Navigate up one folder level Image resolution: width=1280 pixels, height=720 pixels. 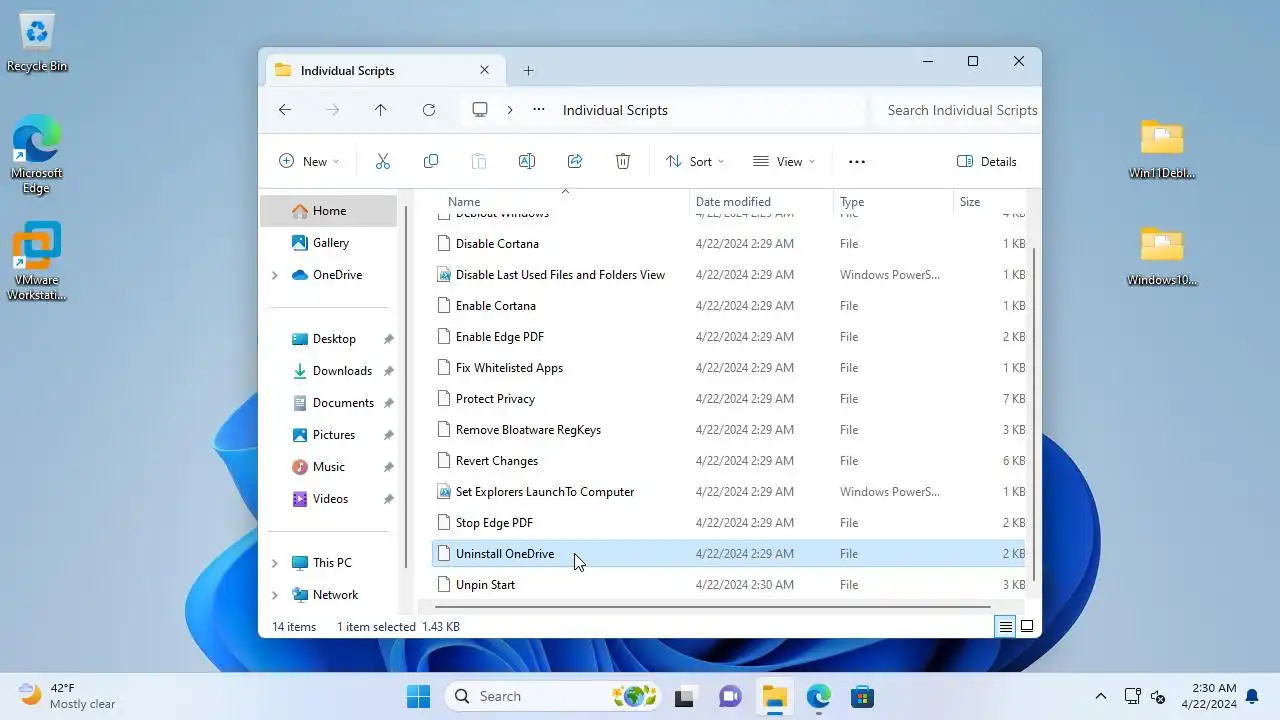point(381,110)
